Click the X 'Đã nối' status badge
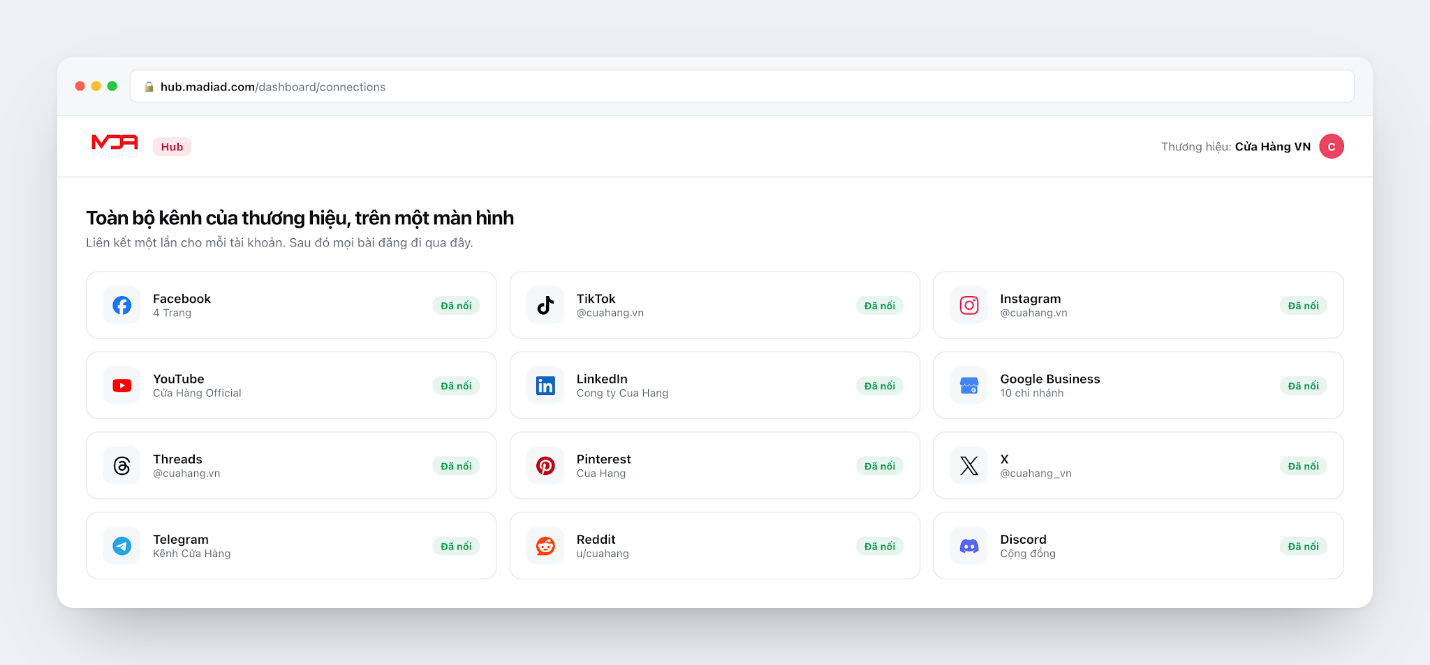Image resolution: width=1430 pixels, height=665 pixels. point(1303,466)
